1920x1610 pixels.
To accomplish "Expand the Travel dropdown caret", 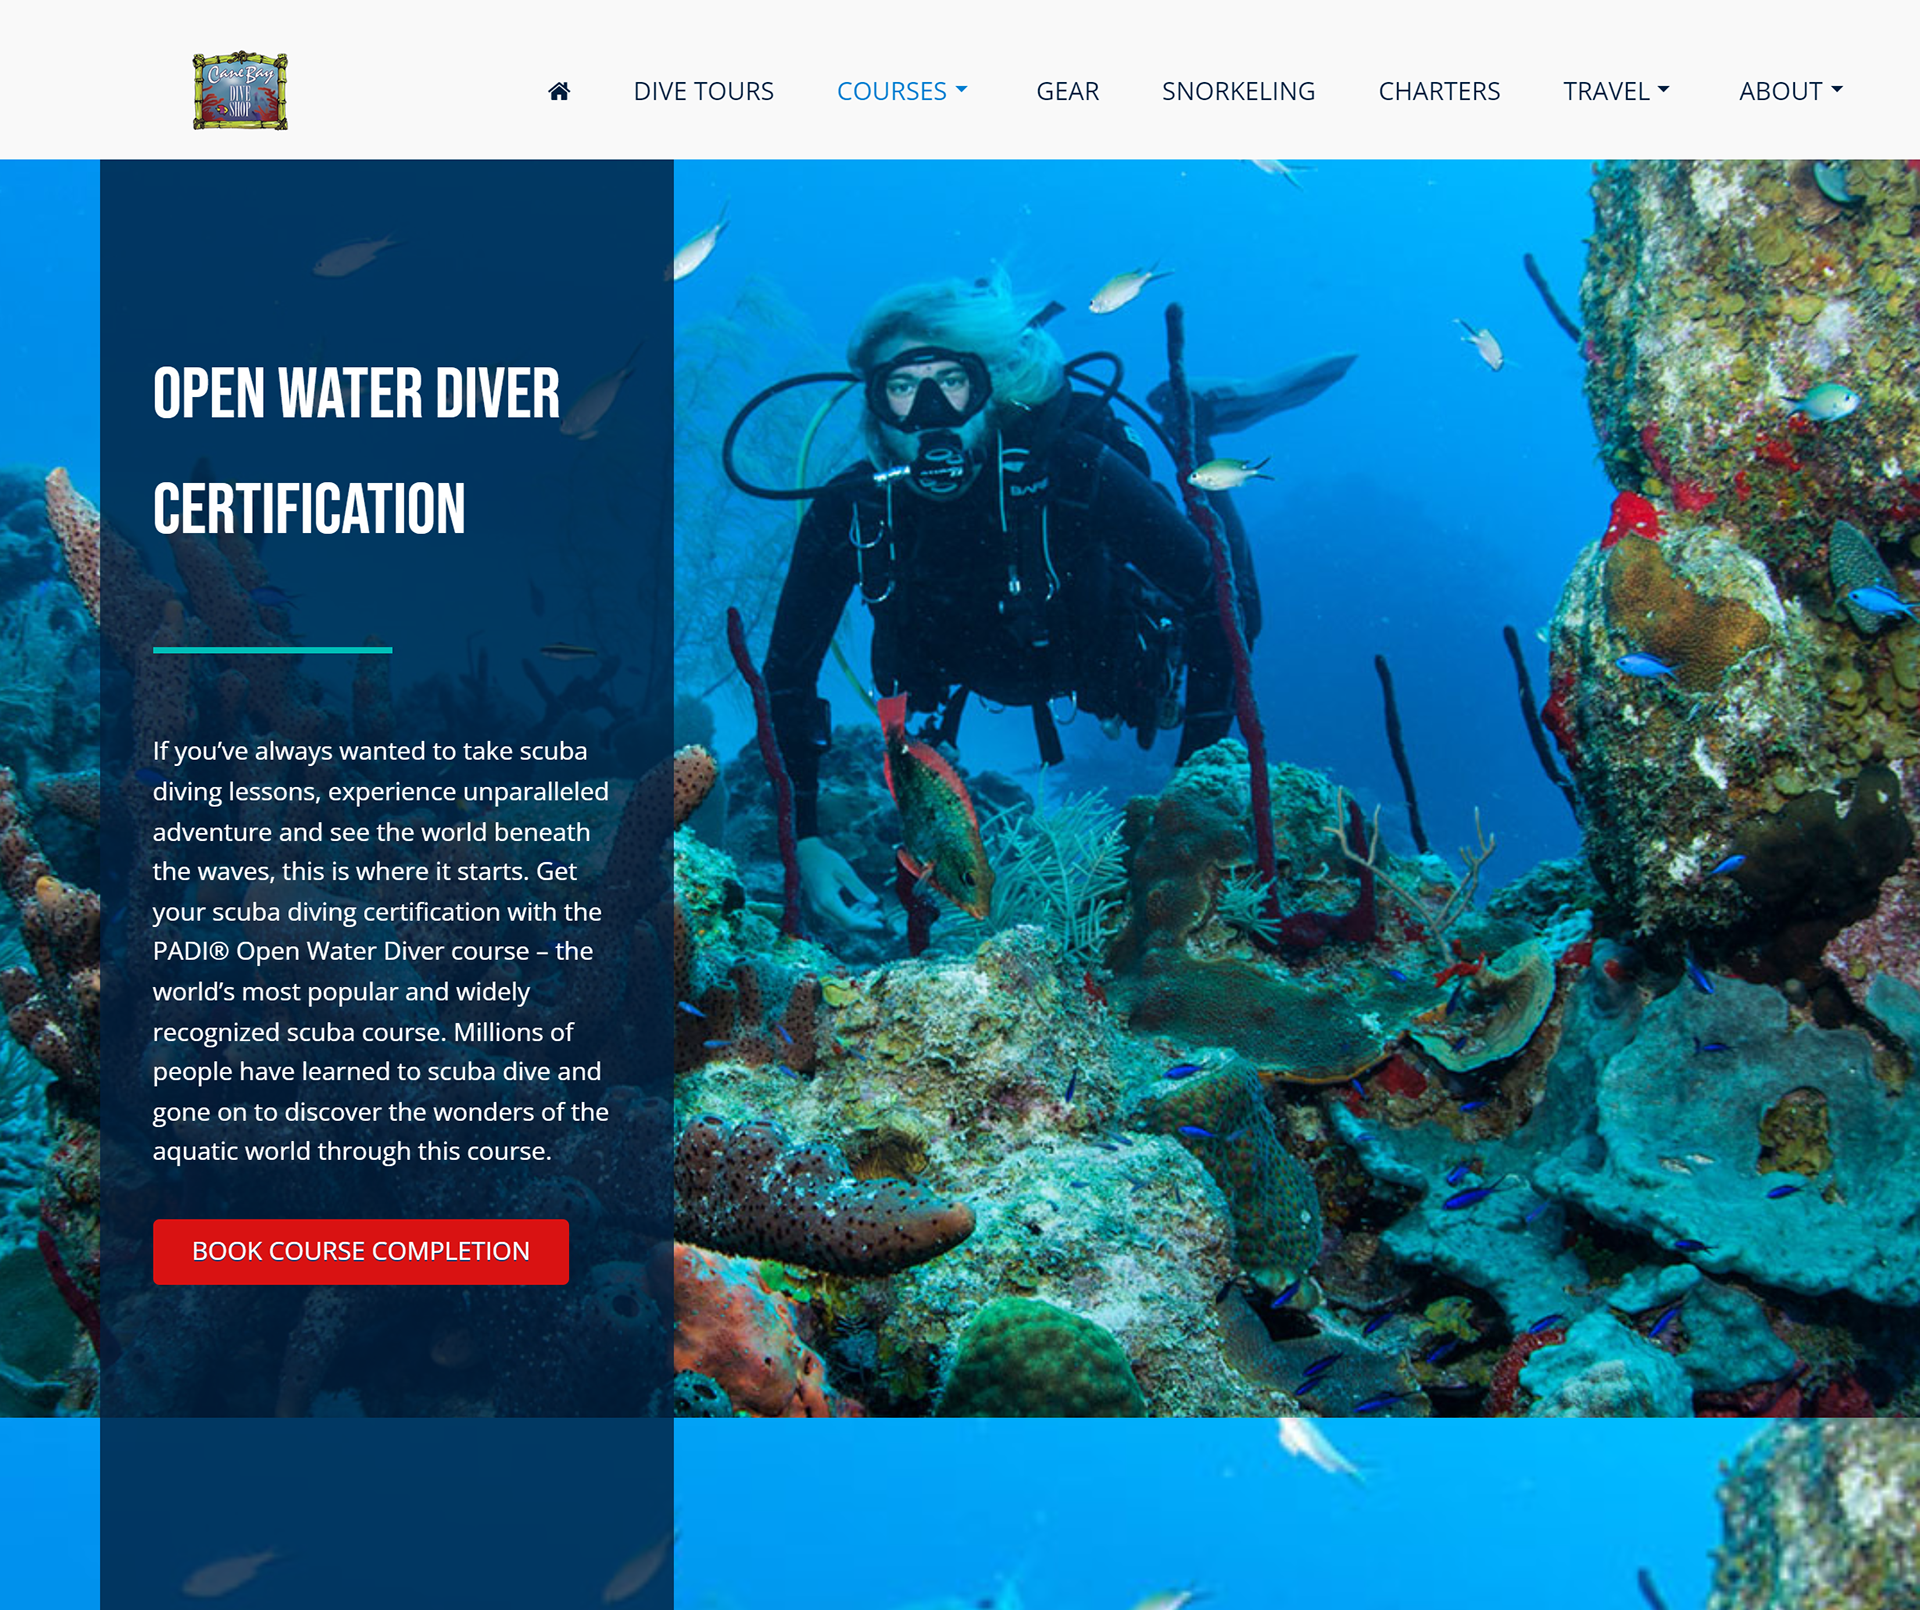I will coord(1664,90).
